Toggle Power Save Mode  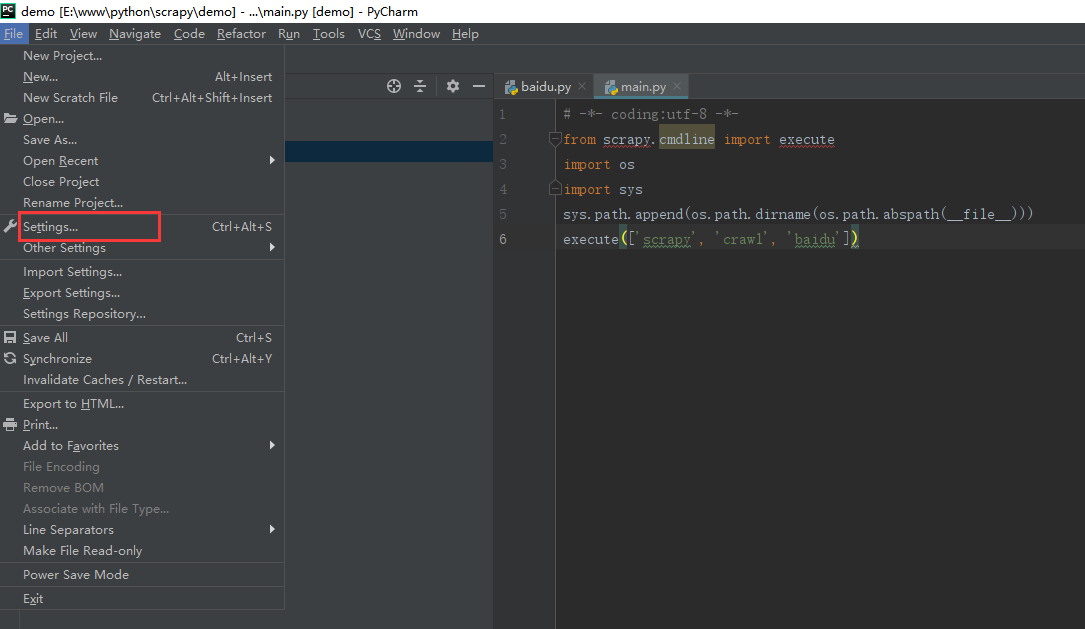[76, 575]
